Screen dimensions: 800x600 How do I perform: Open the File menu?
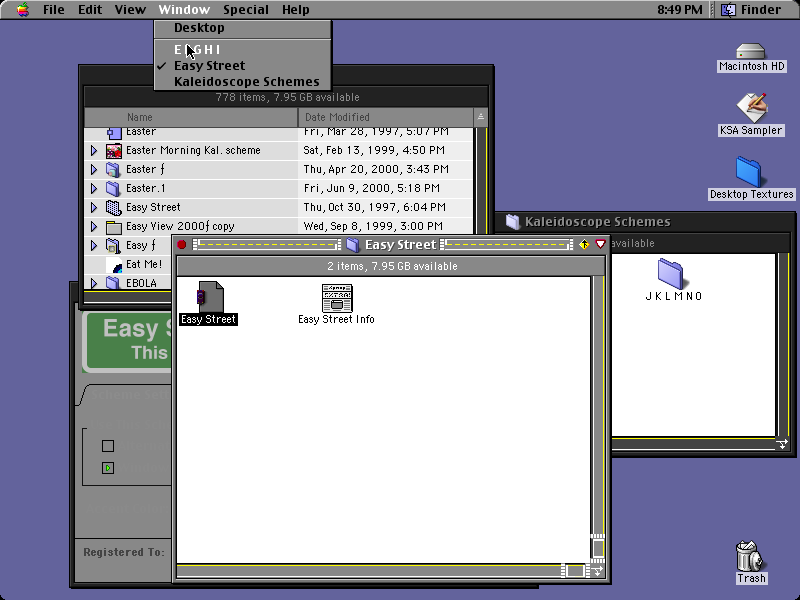[54, 9]
